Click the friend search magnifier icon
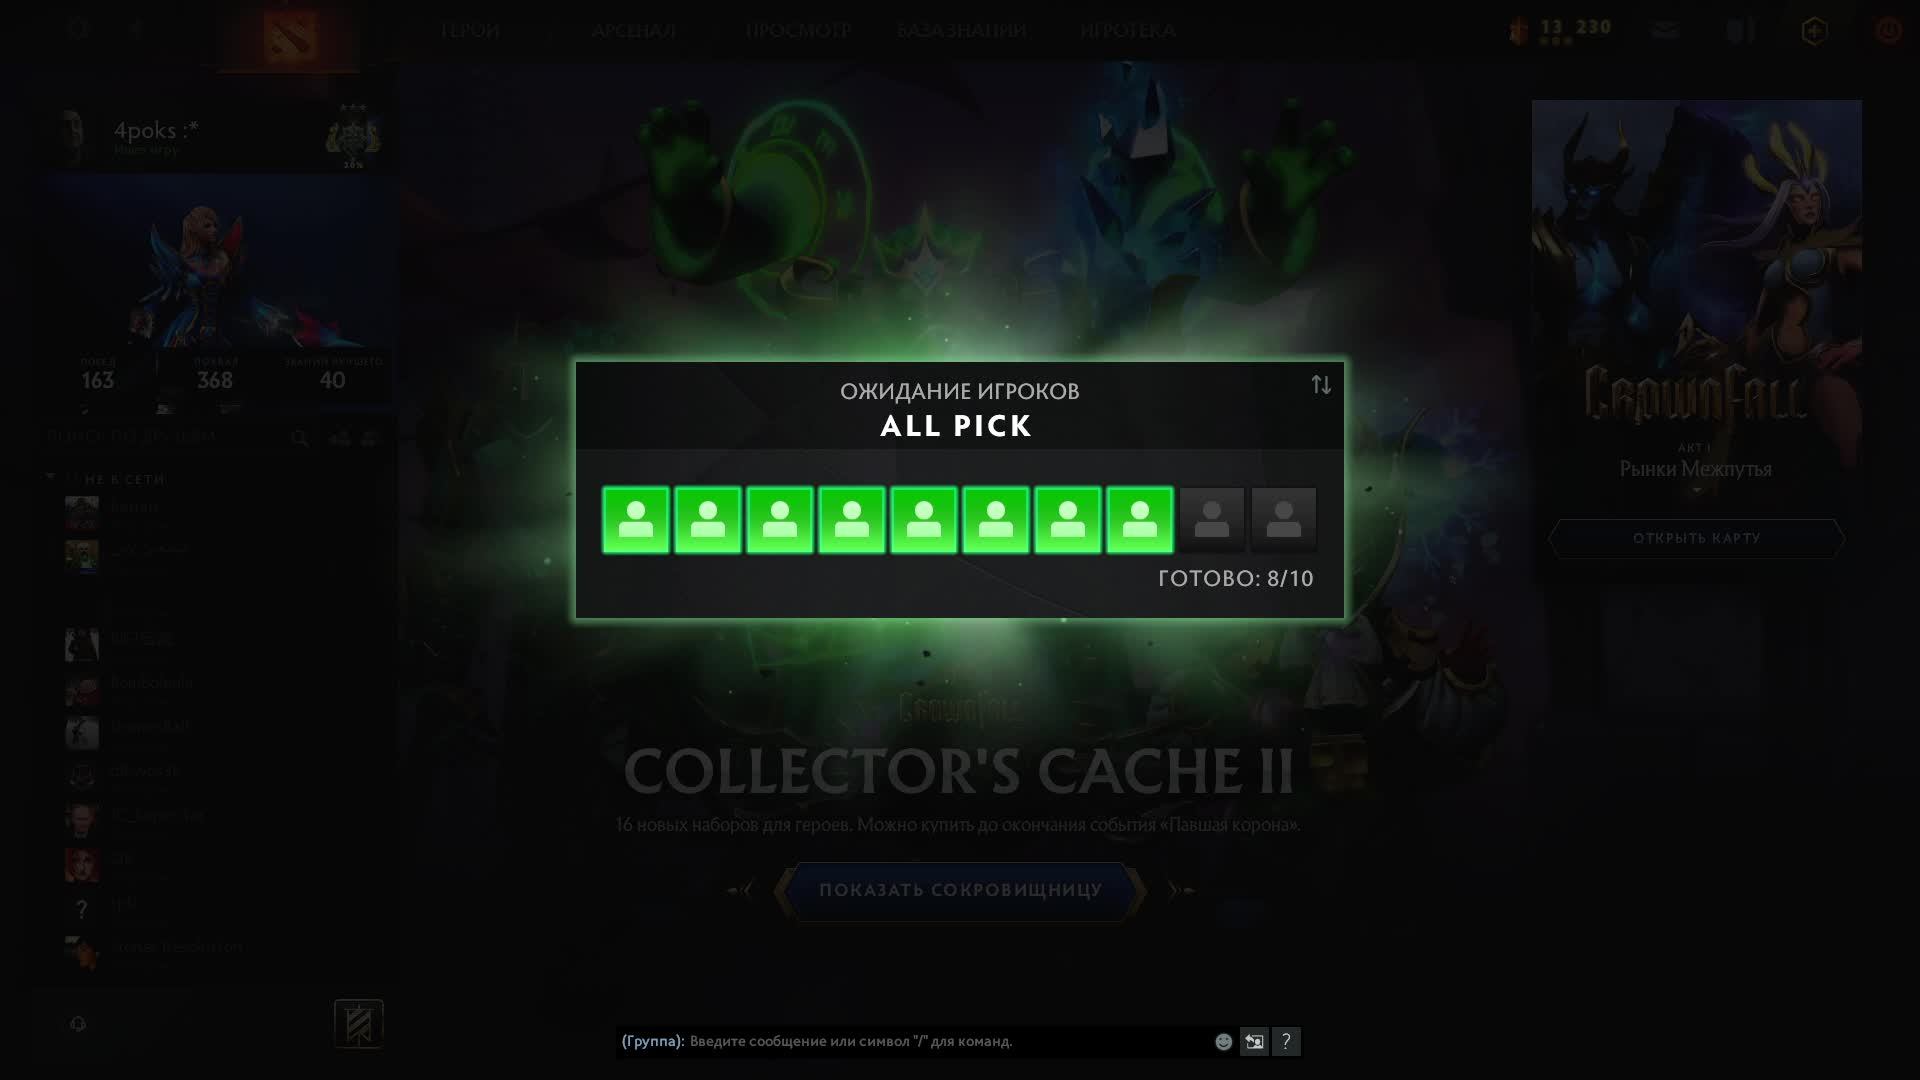The height and width of the screenshot is (1080, 1920). pos(299,438)
